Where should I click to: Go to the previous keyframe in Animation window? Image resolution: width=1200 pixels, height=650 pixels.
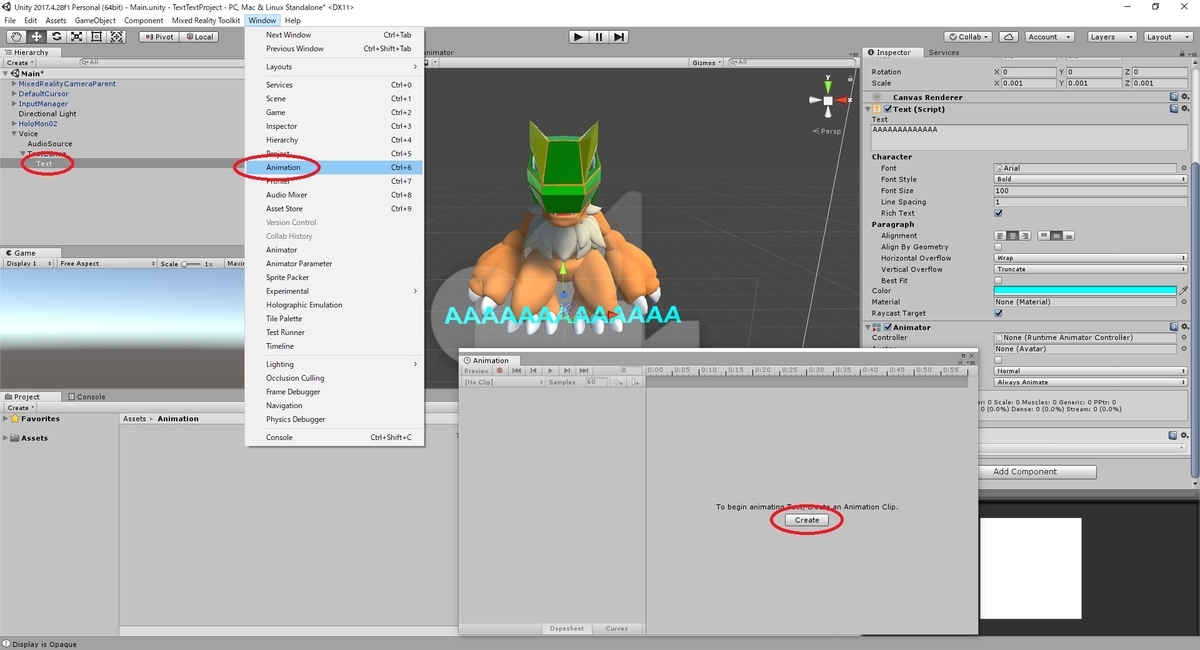click(x=533, y=371)
